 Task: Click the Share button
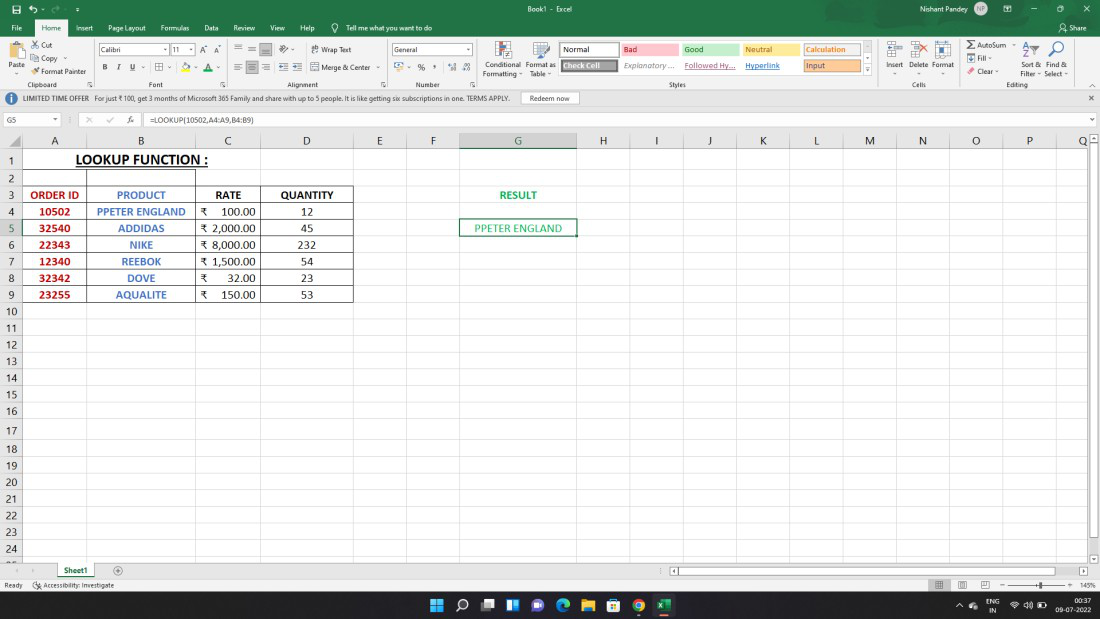[1073, 28]
